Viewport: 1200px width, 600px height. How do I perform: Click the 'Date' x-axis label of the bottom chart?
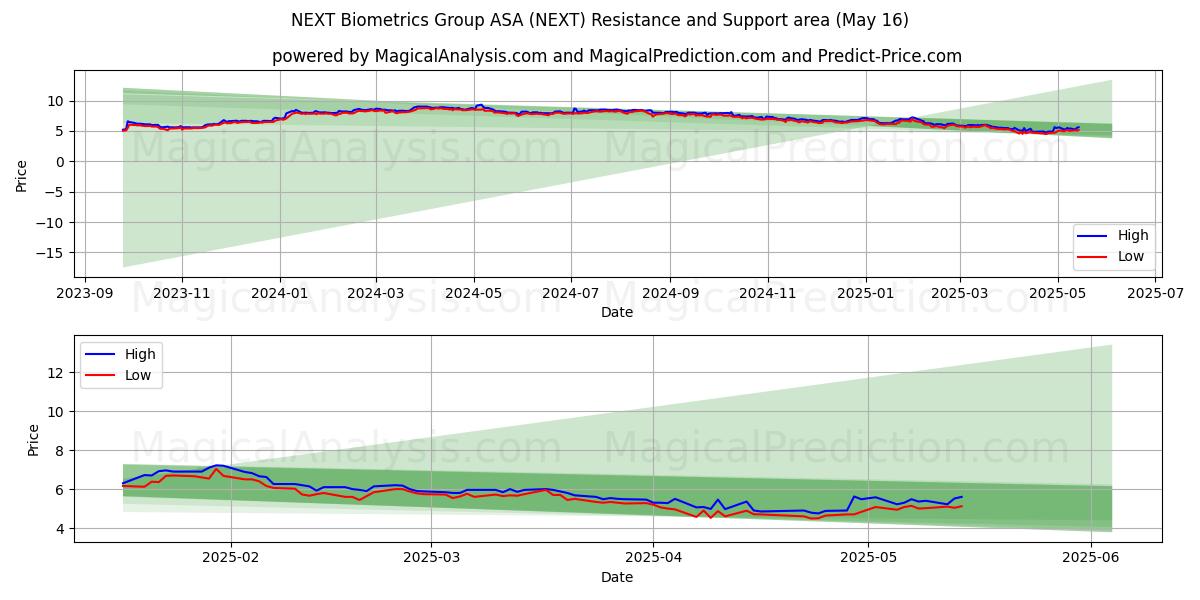tap(617, 577)
